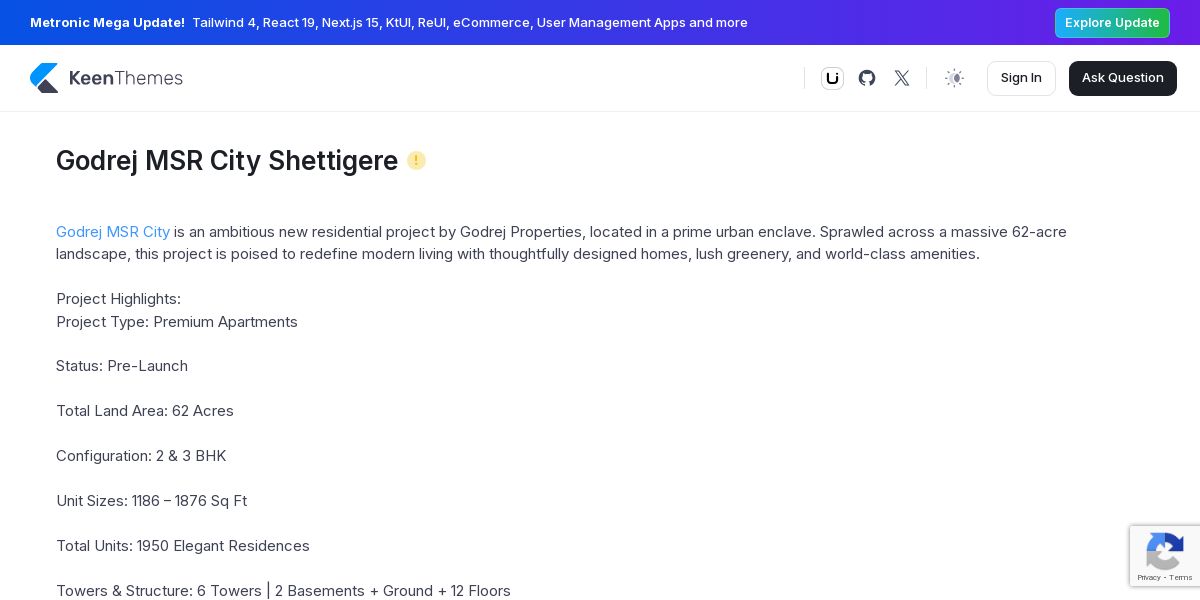1200x600 pixels.
Task: Click 'Total Land Area: 62 Acres' text
Action: click(x=145, y=411)
